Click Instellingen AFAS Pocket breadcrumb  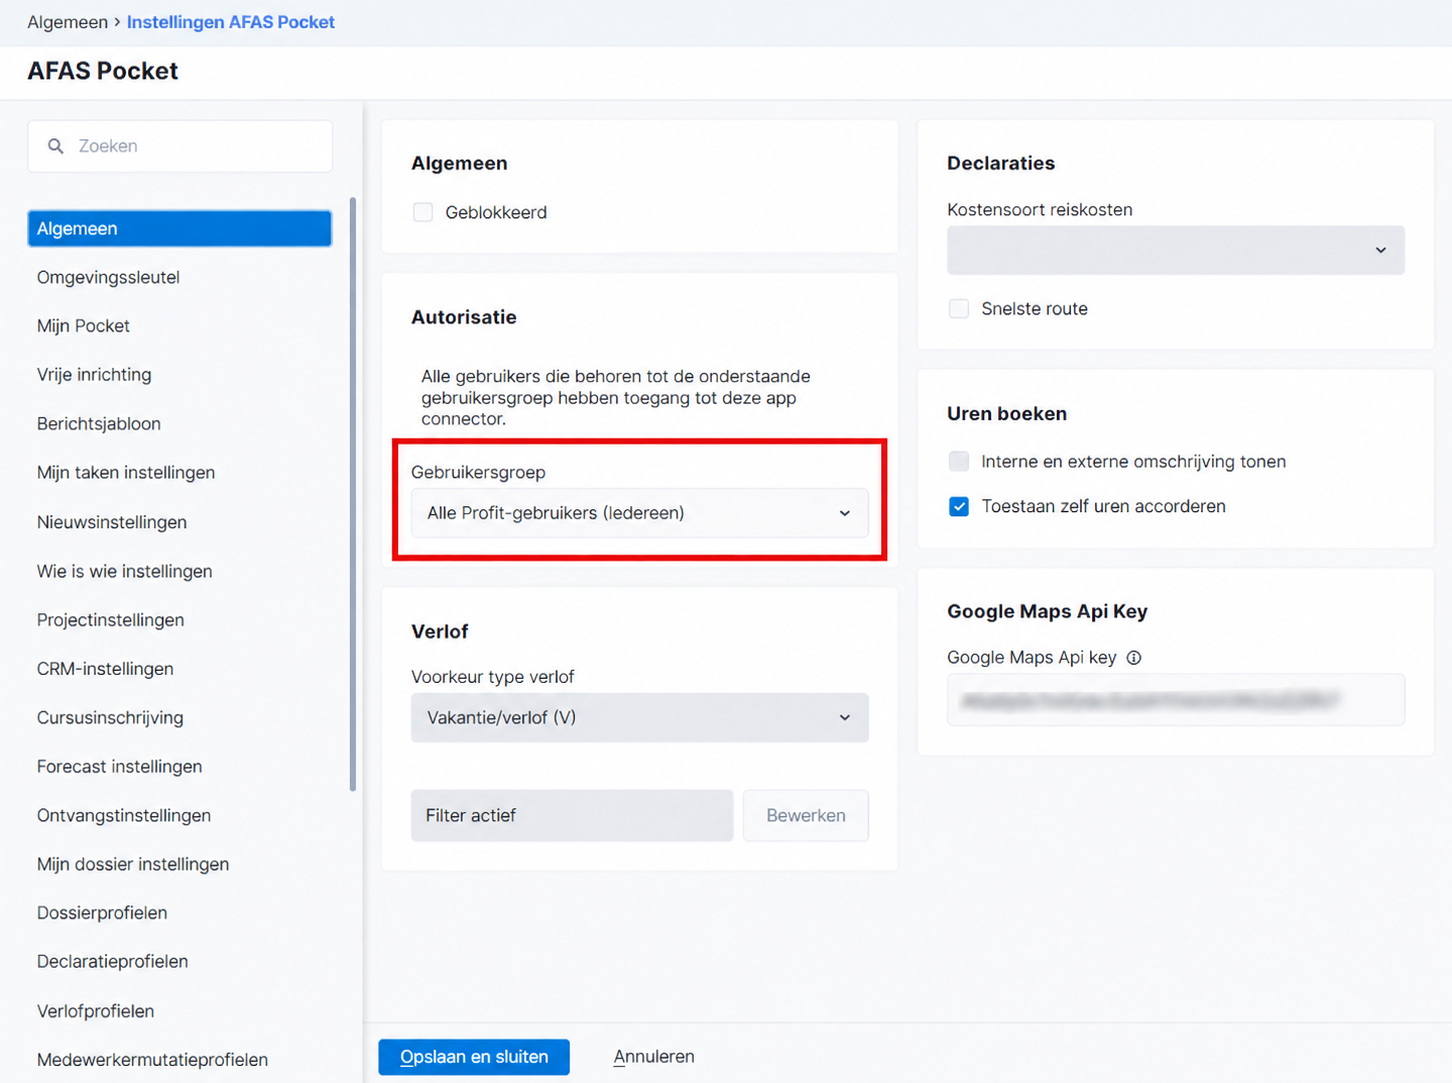[x=231, y=22]
